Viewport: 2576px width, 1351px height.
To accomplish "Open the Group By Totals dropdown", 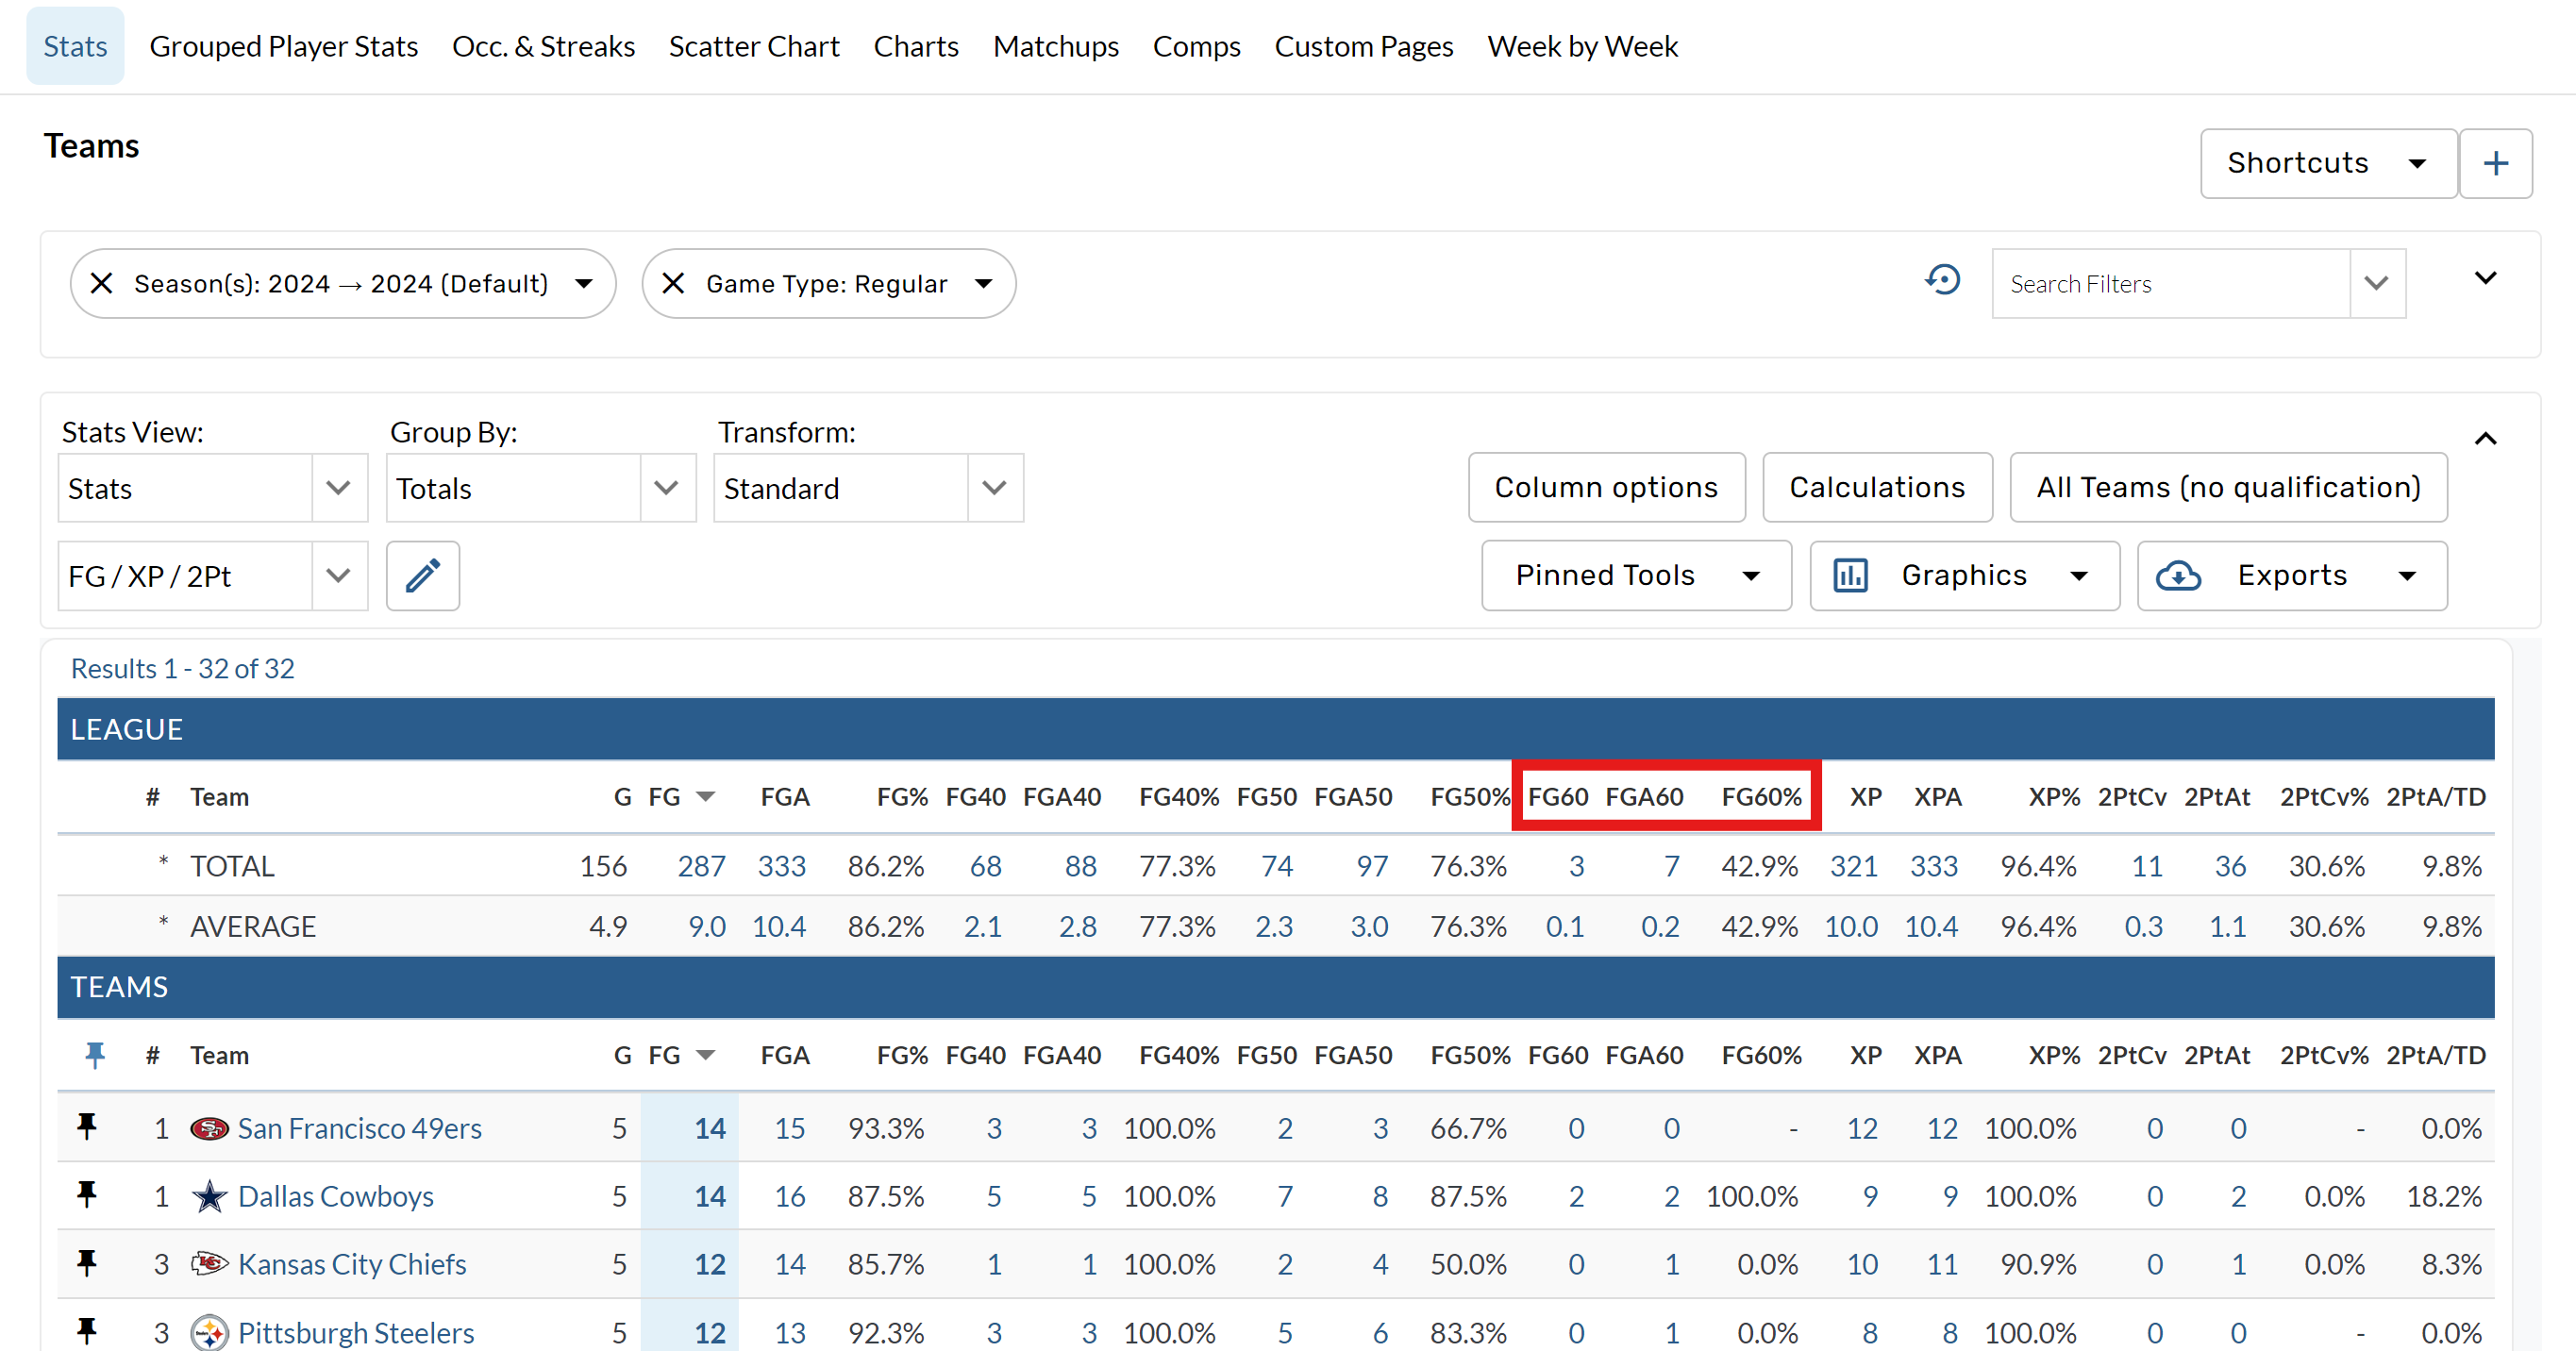I will click(540, 488).
